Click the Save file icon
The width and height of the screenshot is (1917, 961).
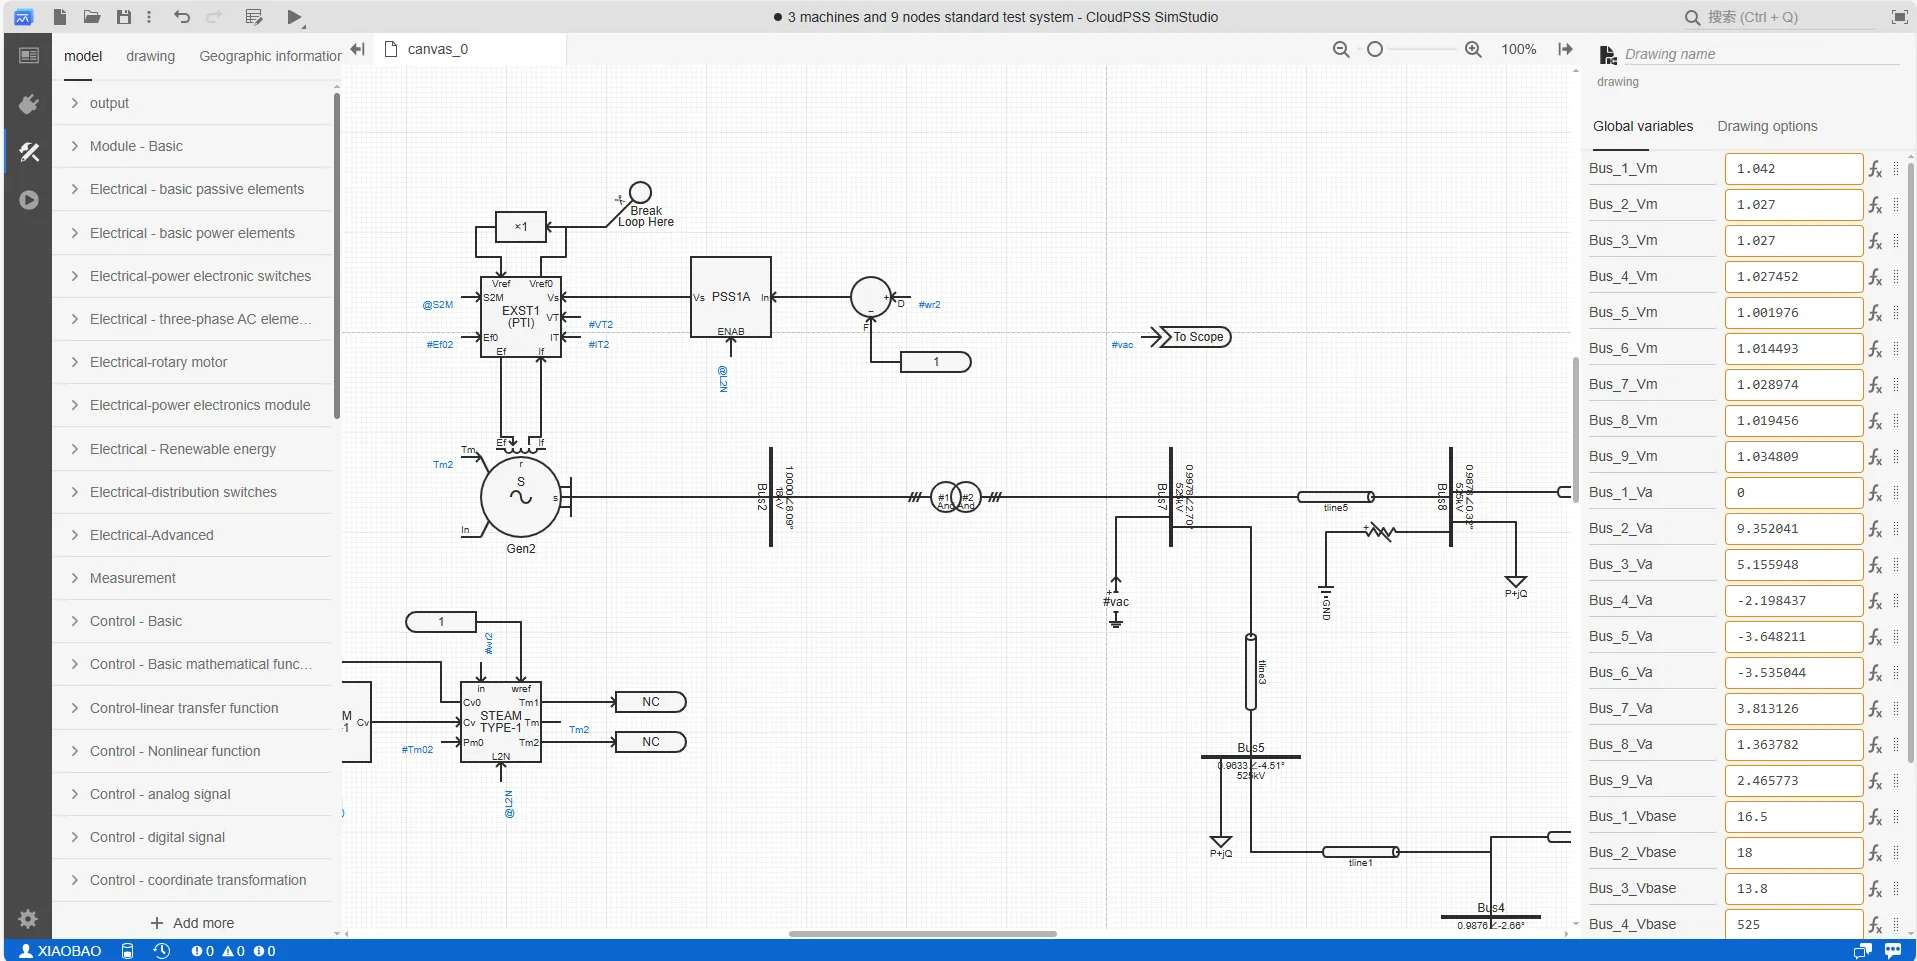pos(124,17)
